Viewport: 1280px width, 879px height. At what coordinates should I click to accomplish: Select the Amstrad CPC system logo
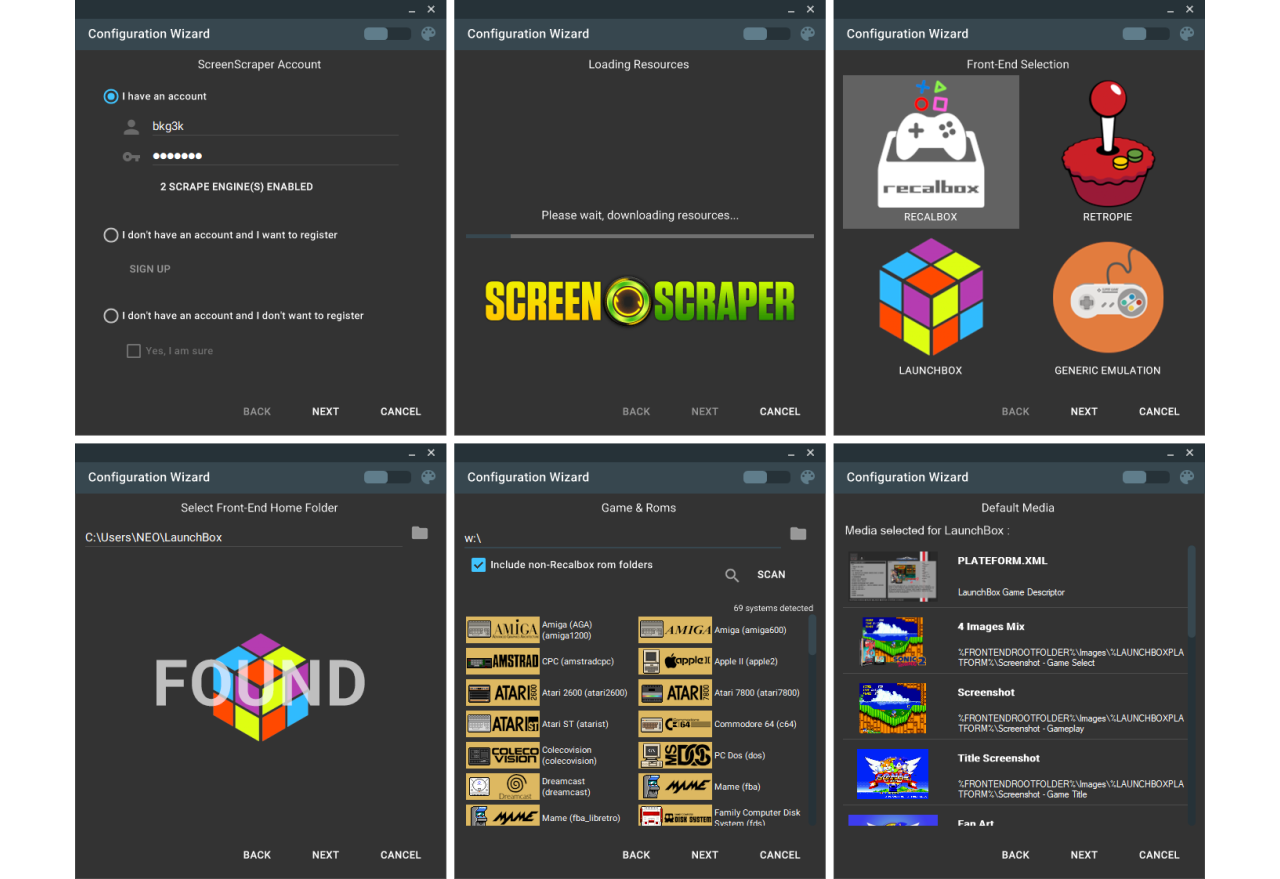502,661
